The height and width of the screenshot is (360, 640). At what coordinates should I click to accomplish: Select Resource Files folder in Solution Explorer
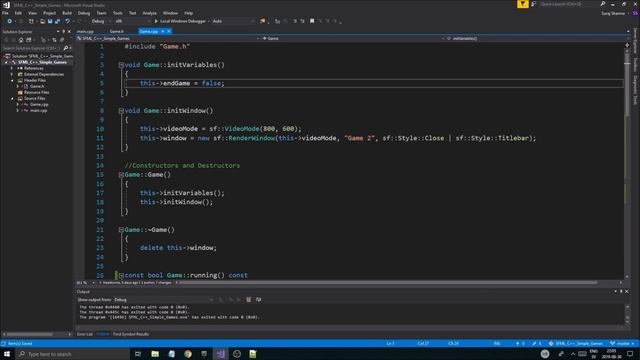tap(36, 92)
